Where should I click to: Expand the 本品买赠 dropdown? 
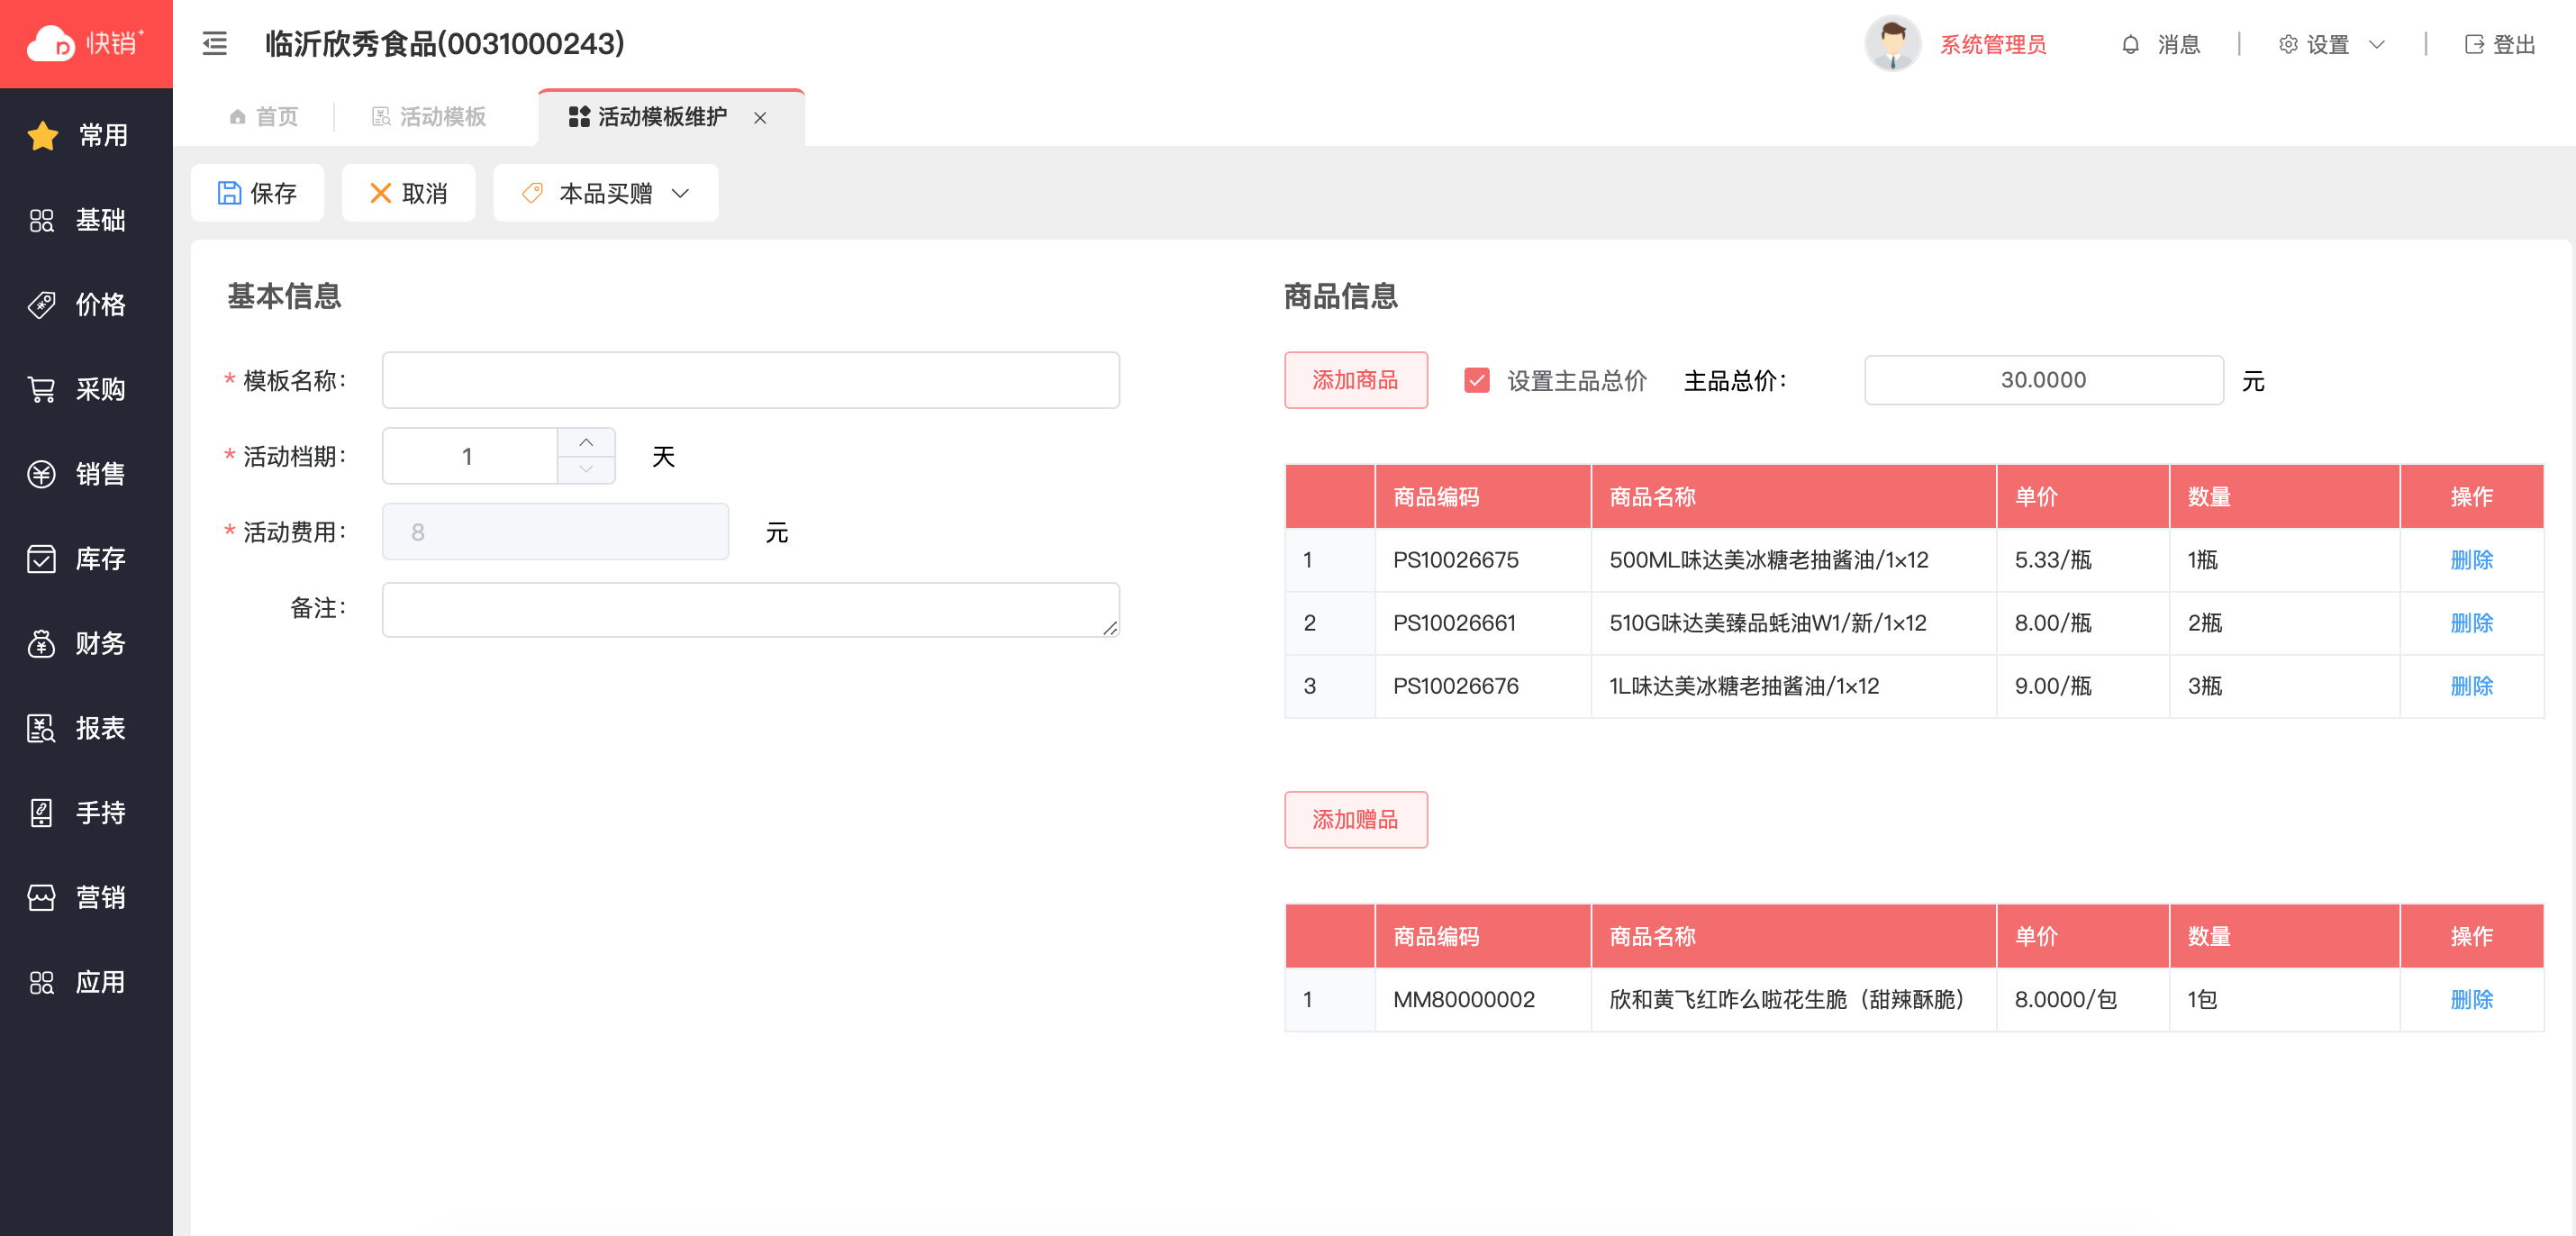point(605,193)
